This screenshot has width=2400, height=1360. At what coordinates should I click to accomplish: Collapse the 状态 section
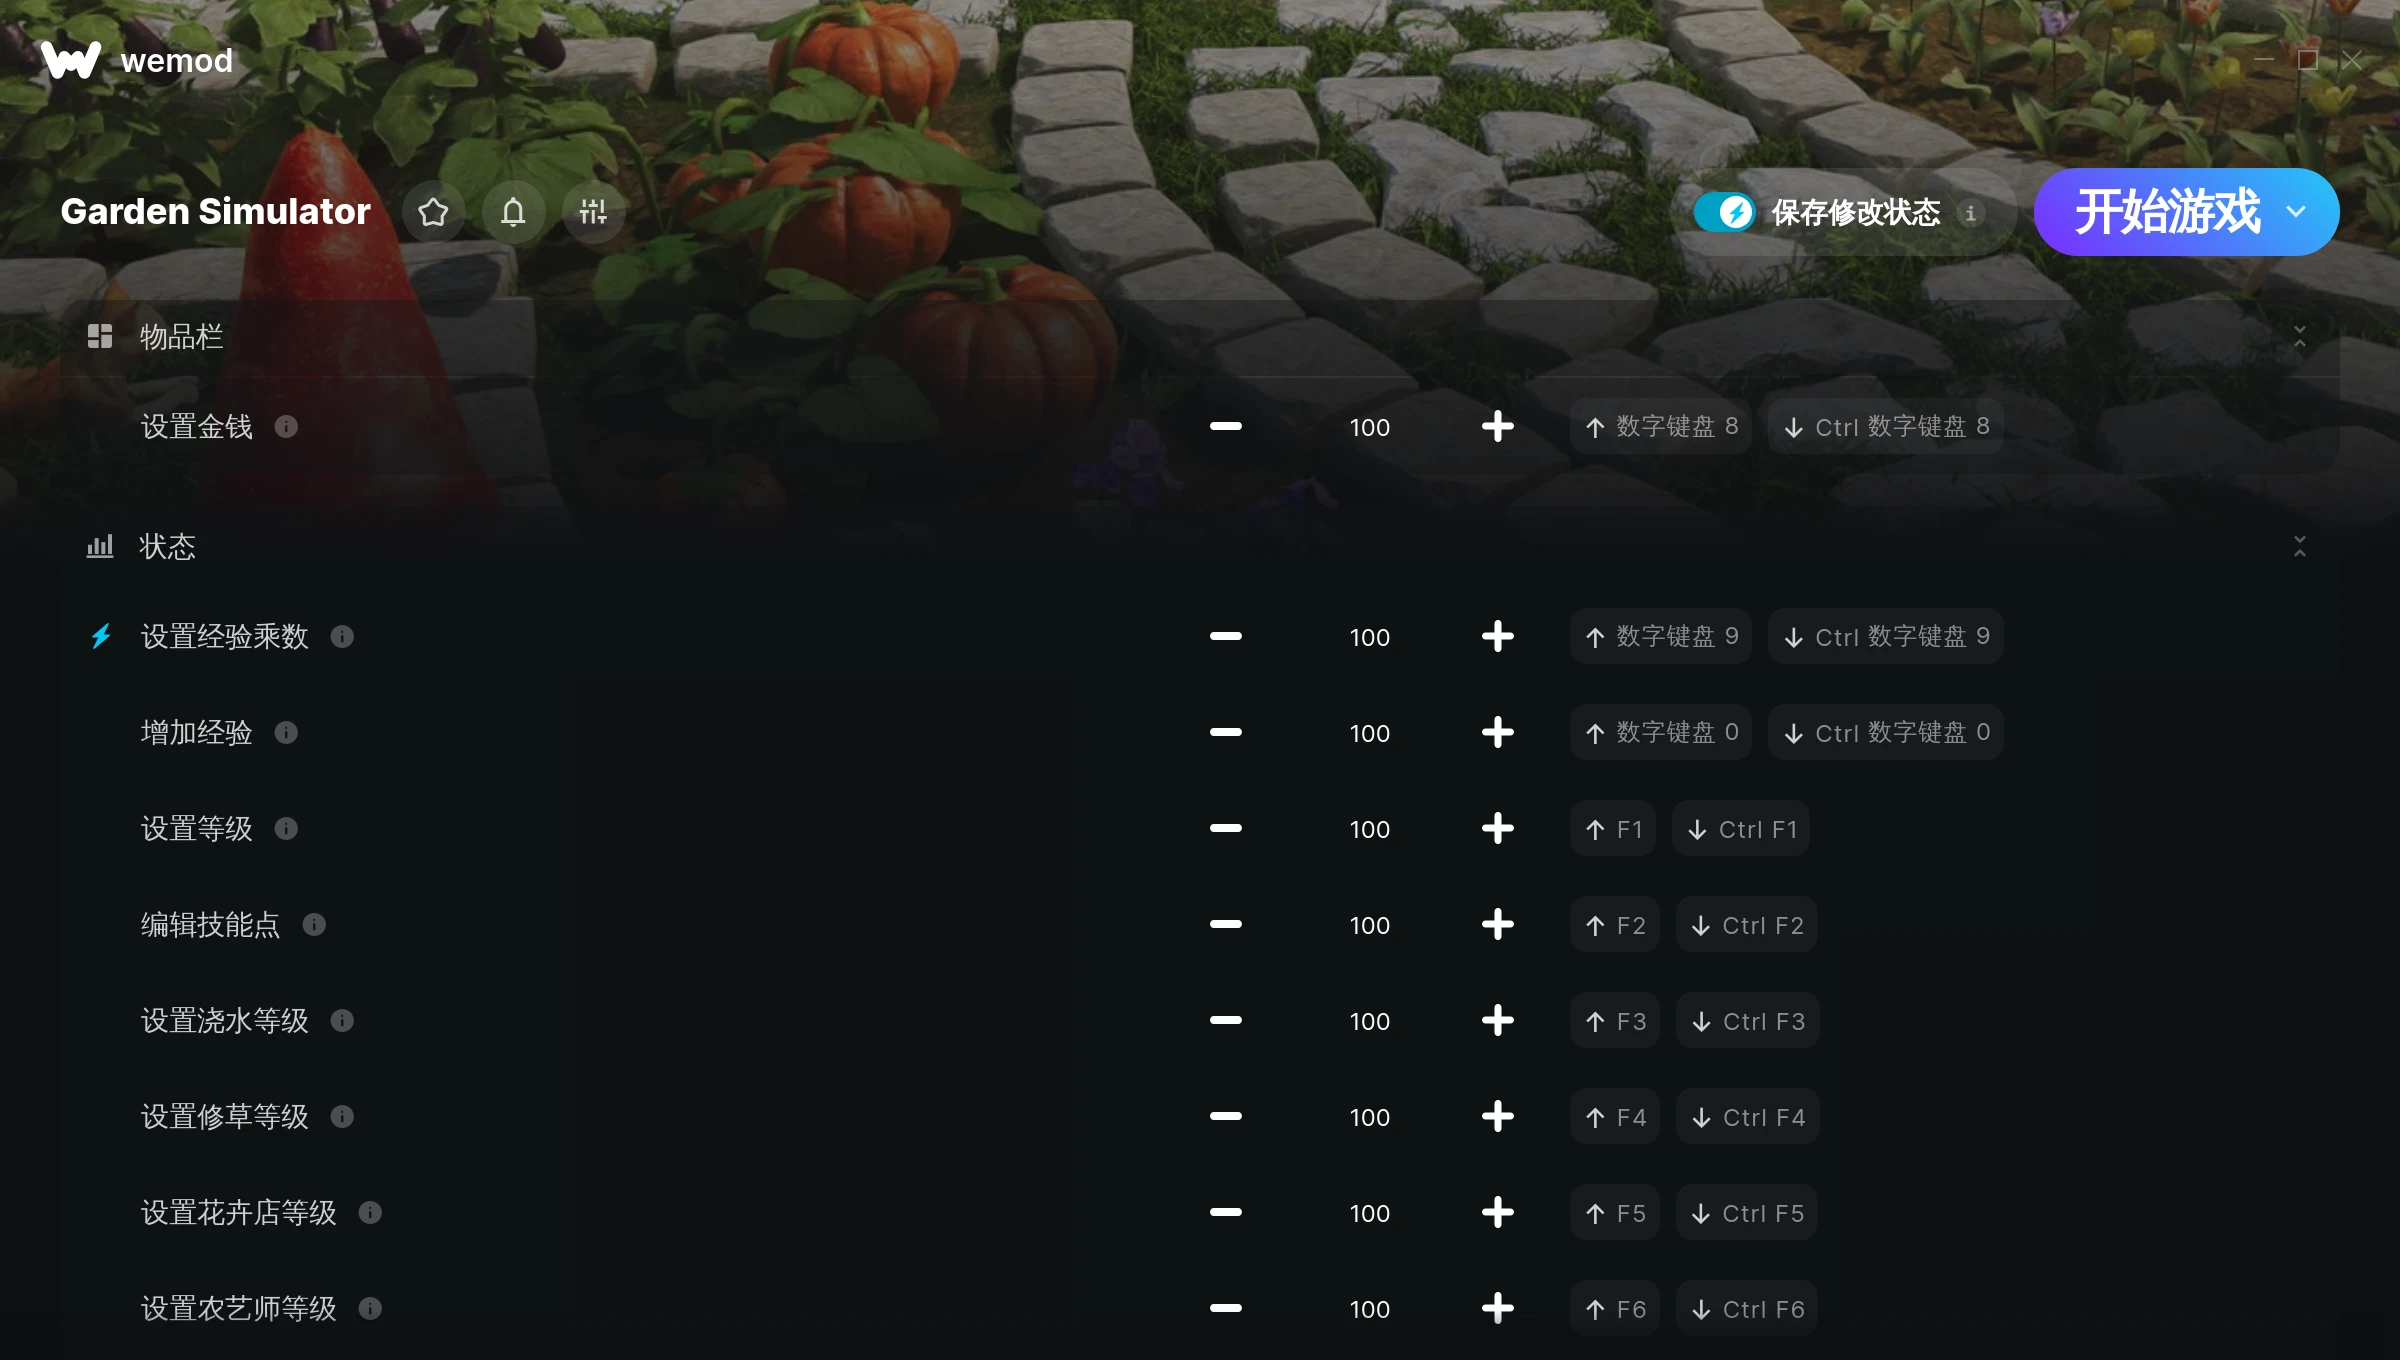pyautogui.click(x=2300, y=547)
